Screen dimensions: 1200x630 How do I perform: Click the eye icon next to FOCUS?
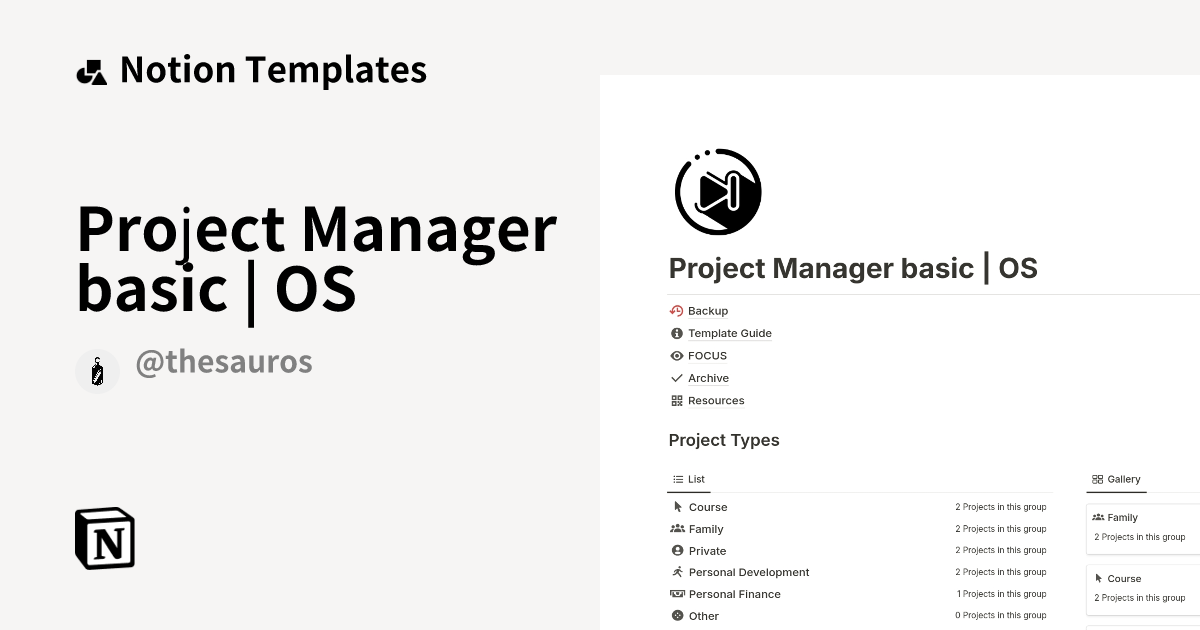coord(676,355)
